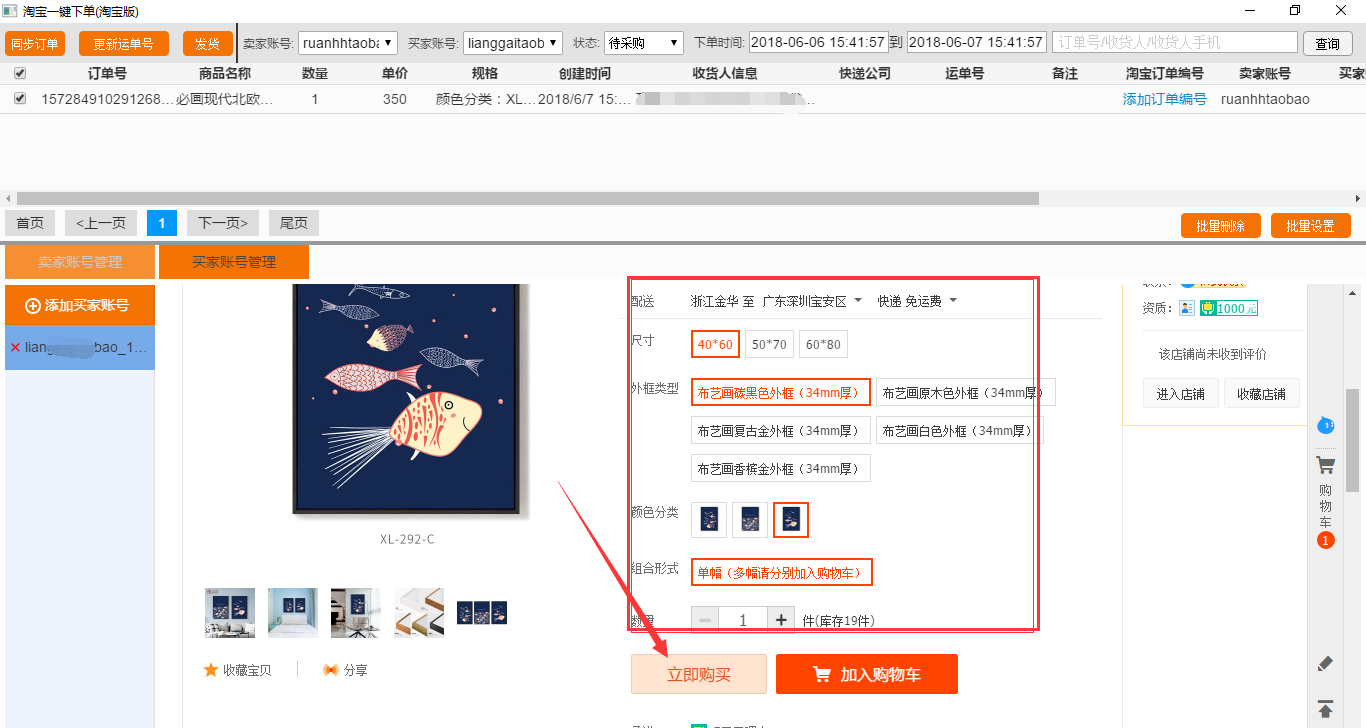Viewport: 1366px width, 728px height.
Task: Click the quantity input field
Action: [x=743, y=620]
